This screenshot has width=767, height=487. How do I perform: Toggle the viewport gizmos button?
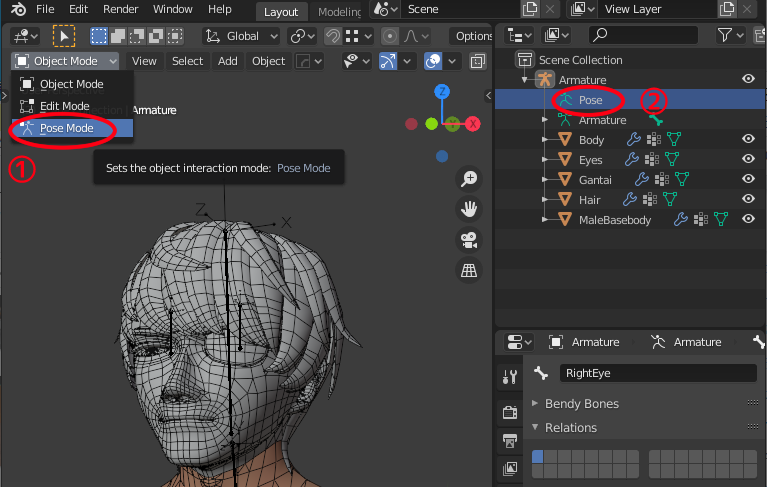coord(387,61)
